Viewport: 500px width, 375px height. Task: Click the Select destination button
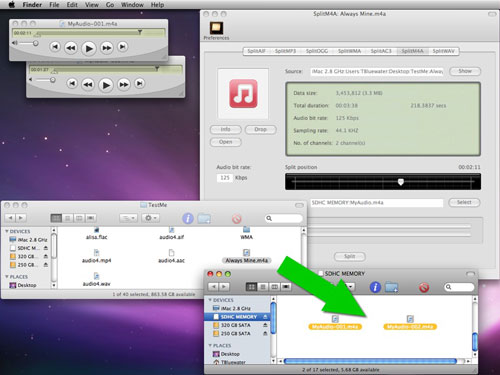tap(464, 202)
